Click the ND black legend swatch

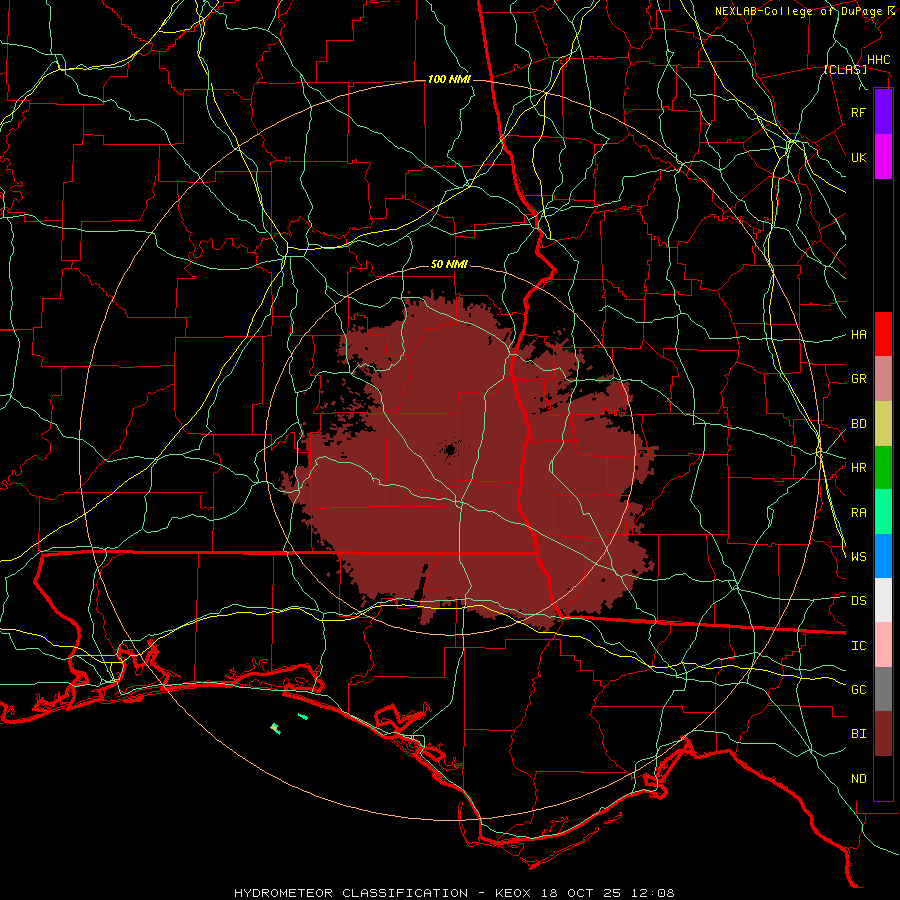[x=883, y=778]
